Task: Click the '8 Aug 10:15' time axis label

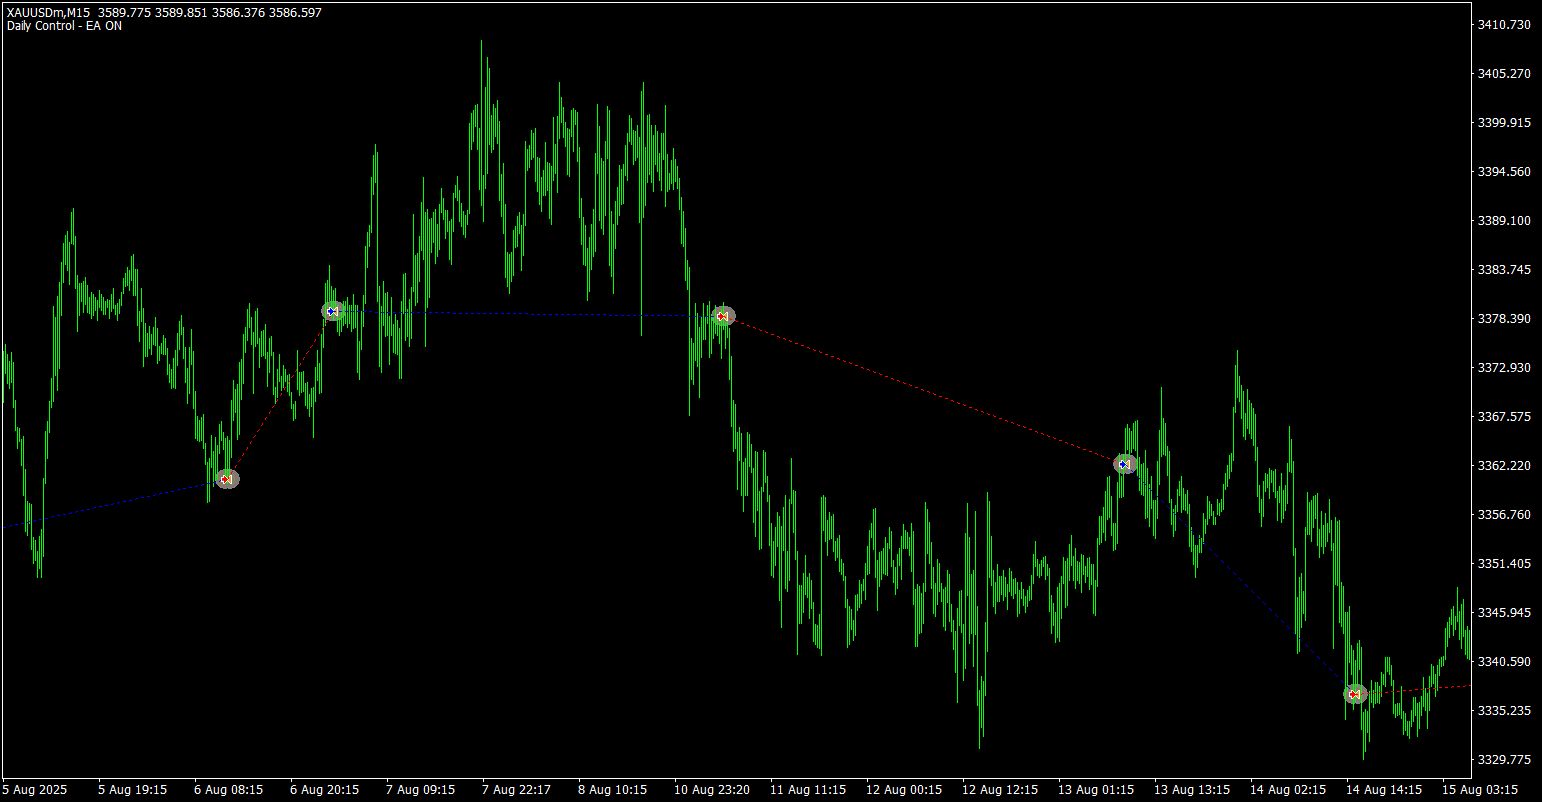Action: pos(613,789)
